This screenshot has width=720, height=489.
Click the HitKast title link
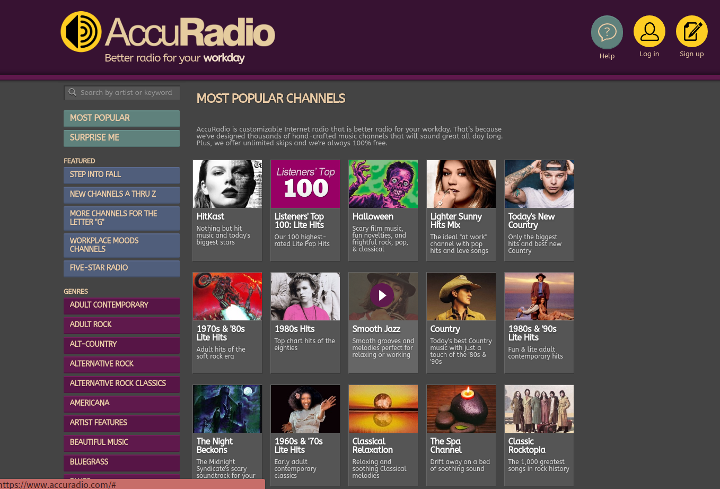[x=210, y=216]
